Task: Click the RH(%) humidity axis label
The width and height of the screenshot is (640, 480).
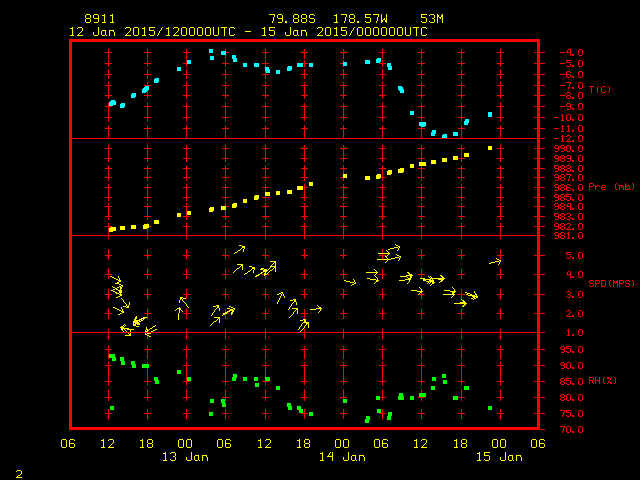Action: pyautogui.click(x=602, y=381)
